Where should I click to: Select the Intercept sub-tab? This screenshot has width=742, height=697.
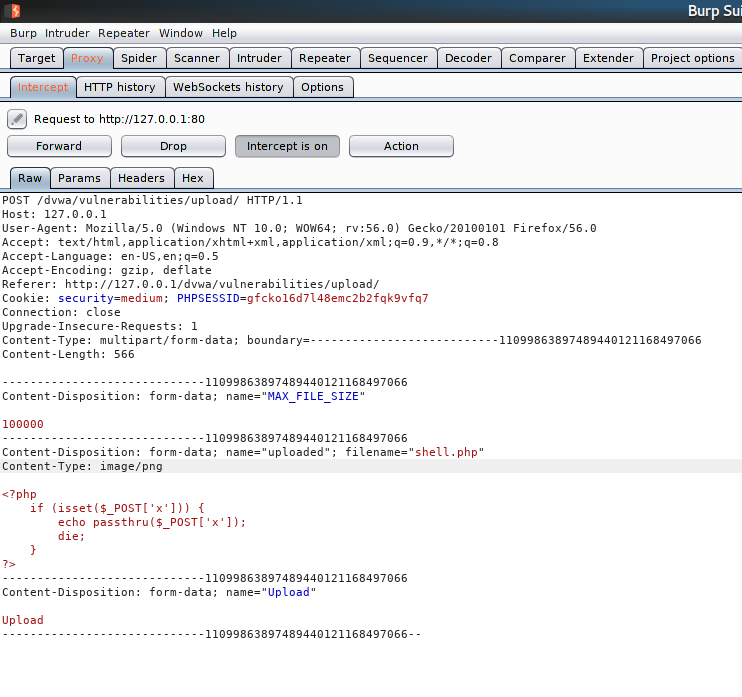point(43,88)
